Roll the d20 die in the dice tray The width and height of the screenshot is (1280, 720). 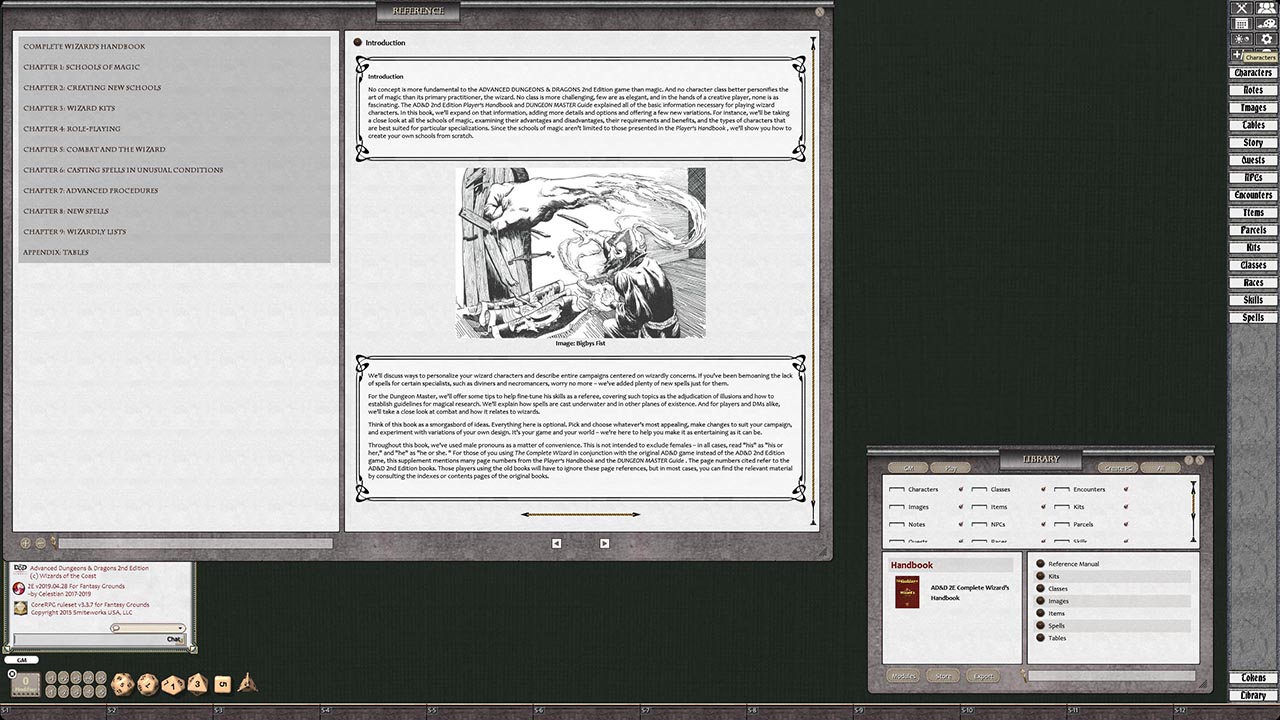click(x=122, y=684)
